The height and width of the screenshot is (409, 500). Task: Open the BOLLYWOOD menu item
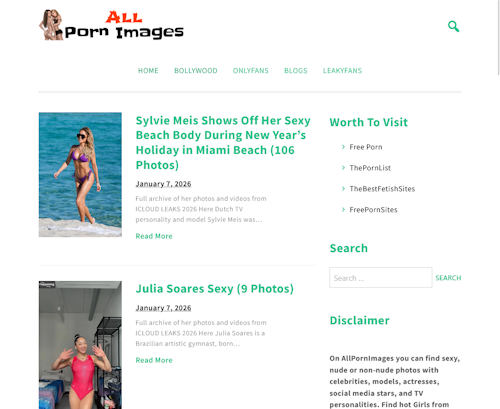196,71
